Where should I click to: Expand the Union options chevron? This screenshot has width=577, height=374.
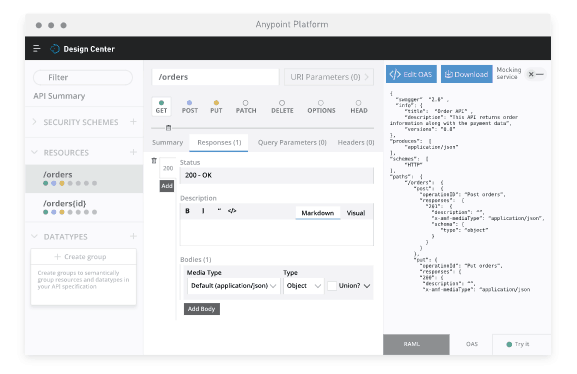pyautogui.click(x=367, y=286)
